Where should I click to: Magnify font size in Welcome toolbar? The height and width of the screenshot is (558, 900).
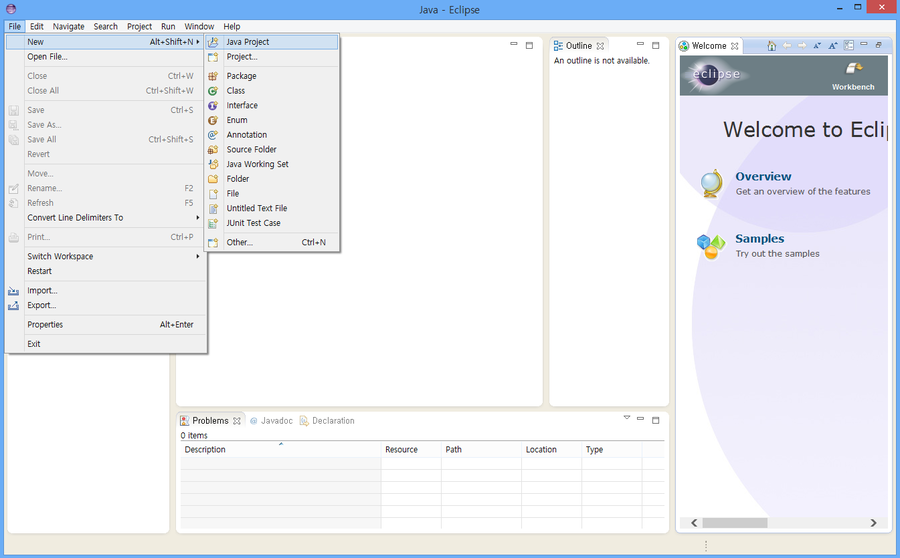coord(833,46)
